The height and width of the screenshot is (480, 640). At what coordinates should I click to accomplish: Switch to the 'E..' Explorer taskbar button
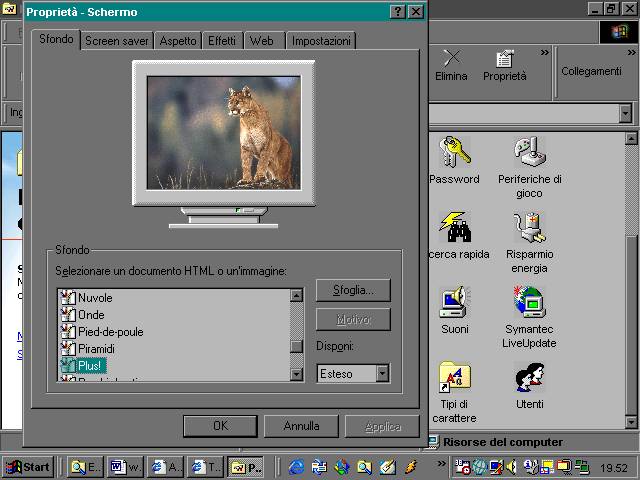tap(85, 467)
